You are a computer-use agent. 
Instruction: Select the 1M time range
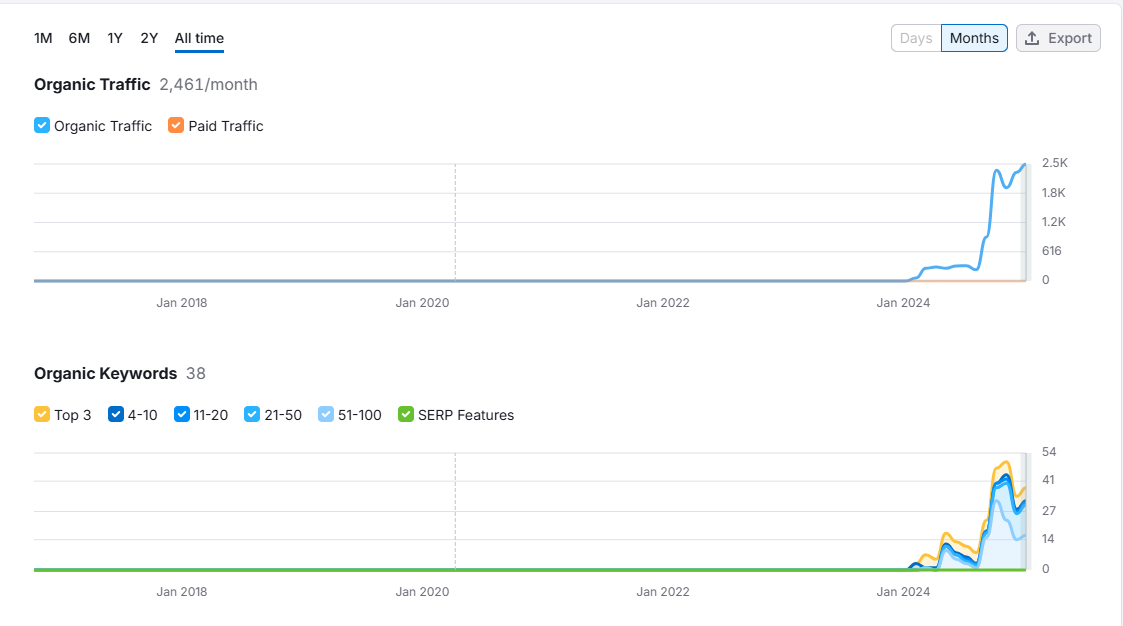click(x=43, y=38)
